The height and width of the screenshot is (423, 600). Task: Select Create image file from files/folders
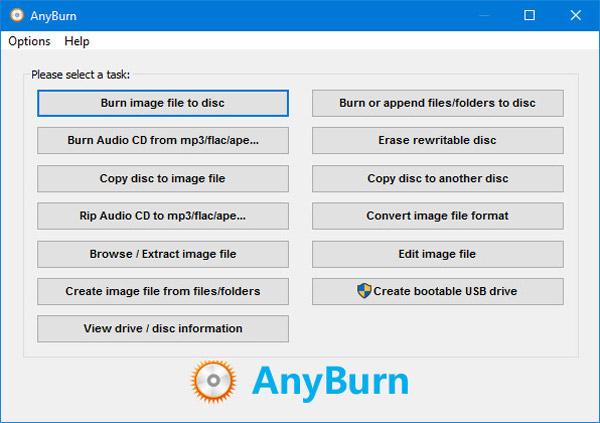(x=163, y=291)
